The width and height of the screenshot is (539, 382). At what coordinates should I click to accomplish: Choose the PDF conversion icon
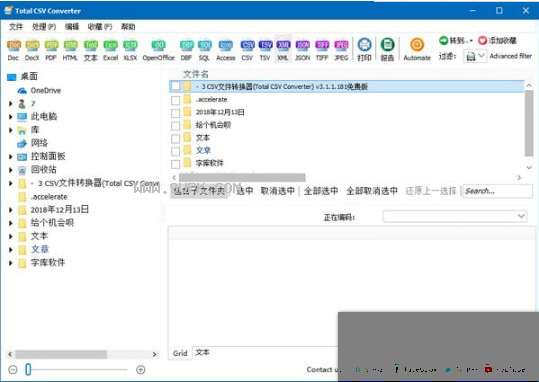[x=51, y=50]
